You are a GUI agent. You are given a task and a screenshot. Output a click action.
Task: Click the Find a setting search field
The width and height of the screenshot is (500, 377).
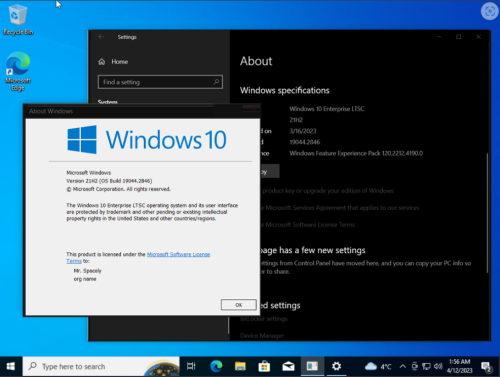(x=160, y=82)
